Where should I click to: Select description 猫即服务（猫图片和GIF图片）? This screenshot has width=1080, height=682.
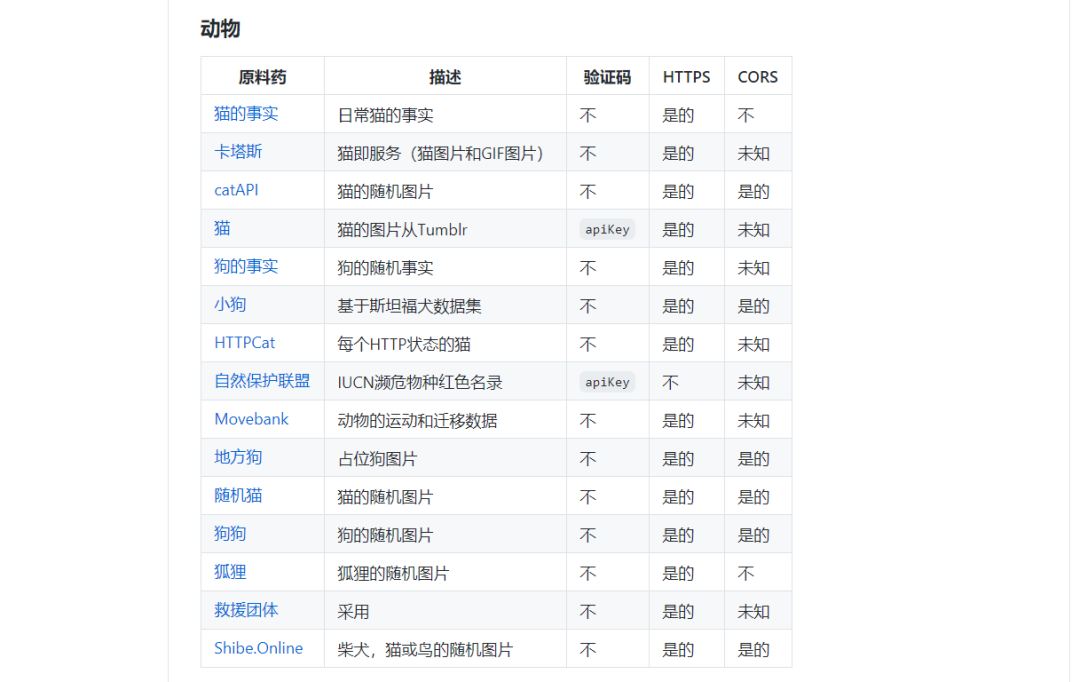point(441,154)
